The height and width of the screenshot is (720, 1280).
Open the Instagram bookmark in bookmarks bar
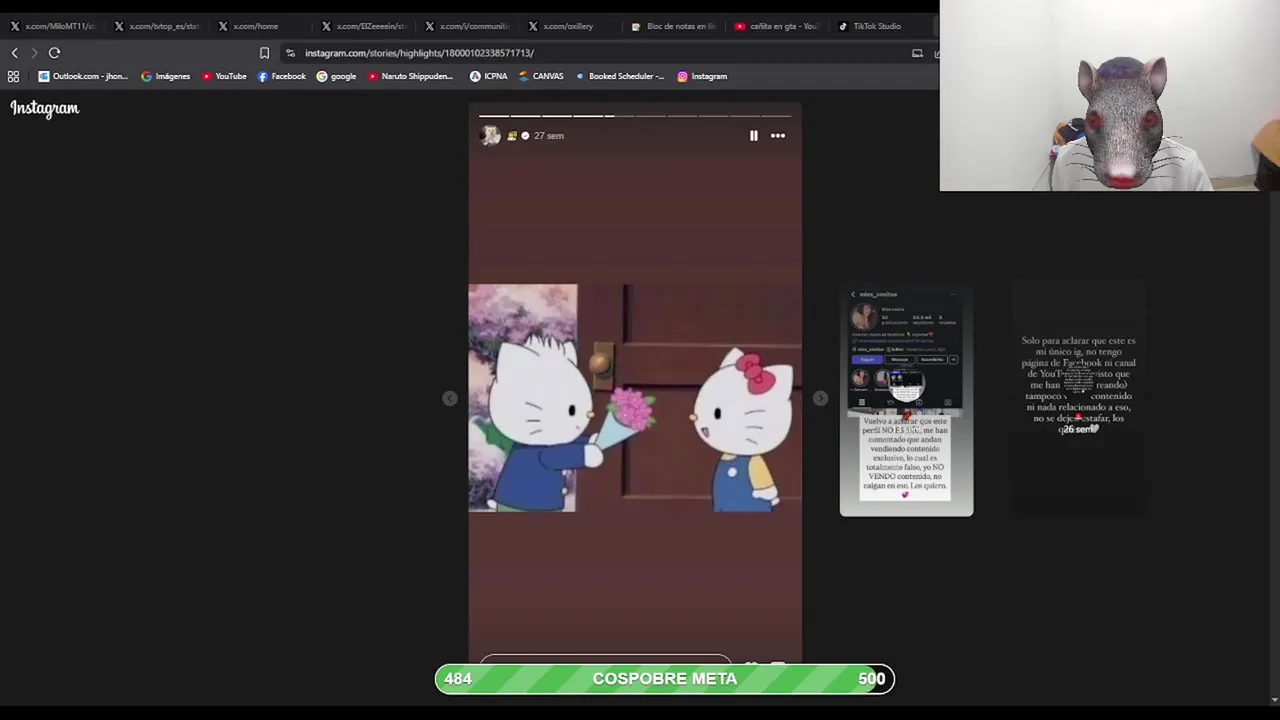click(702, 76)
